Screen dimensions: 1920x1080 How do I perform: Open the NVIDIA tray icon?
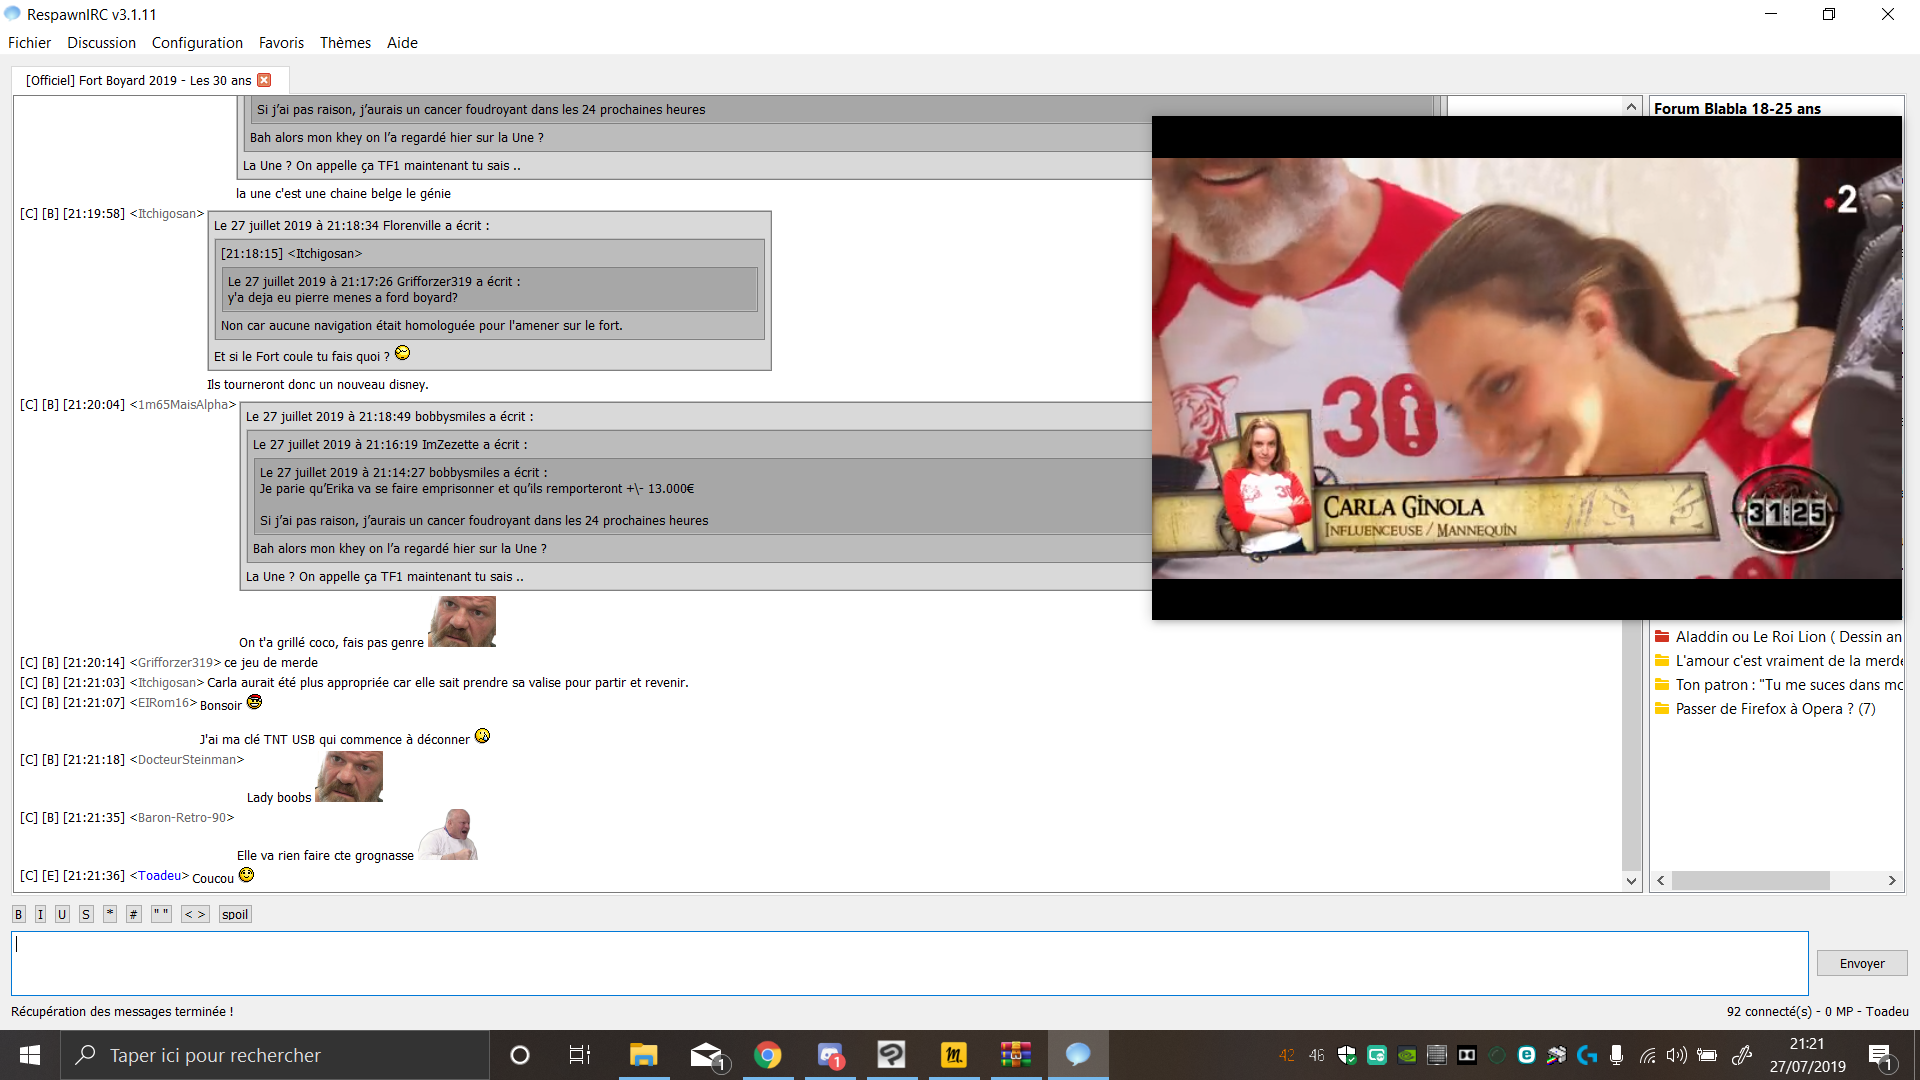1407,1055
